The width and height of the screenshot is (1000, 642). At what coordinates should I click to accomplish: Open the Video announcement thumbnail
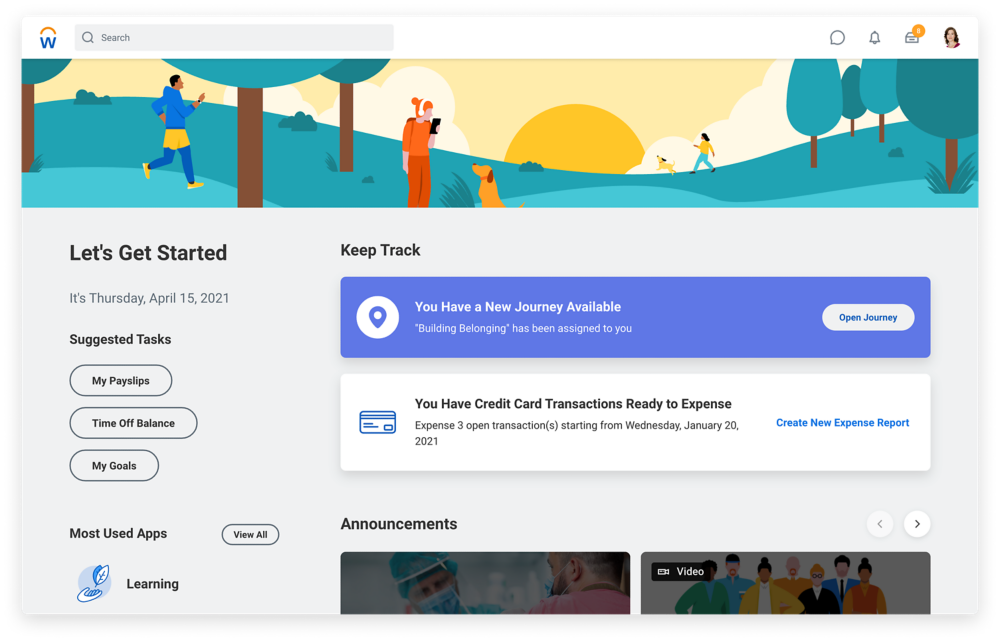[785, 583]
